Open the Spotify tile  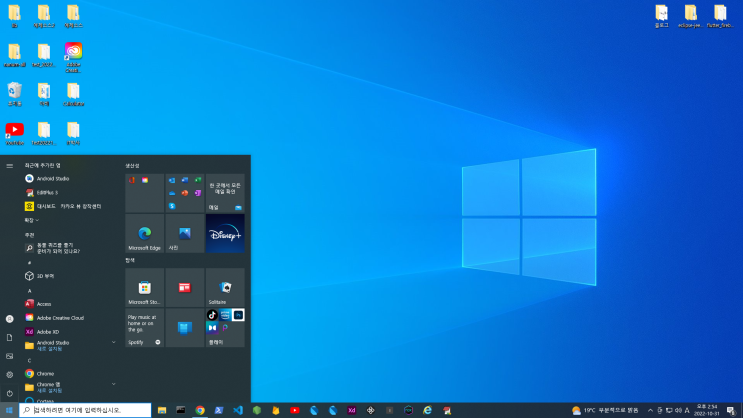pos(145,328)
